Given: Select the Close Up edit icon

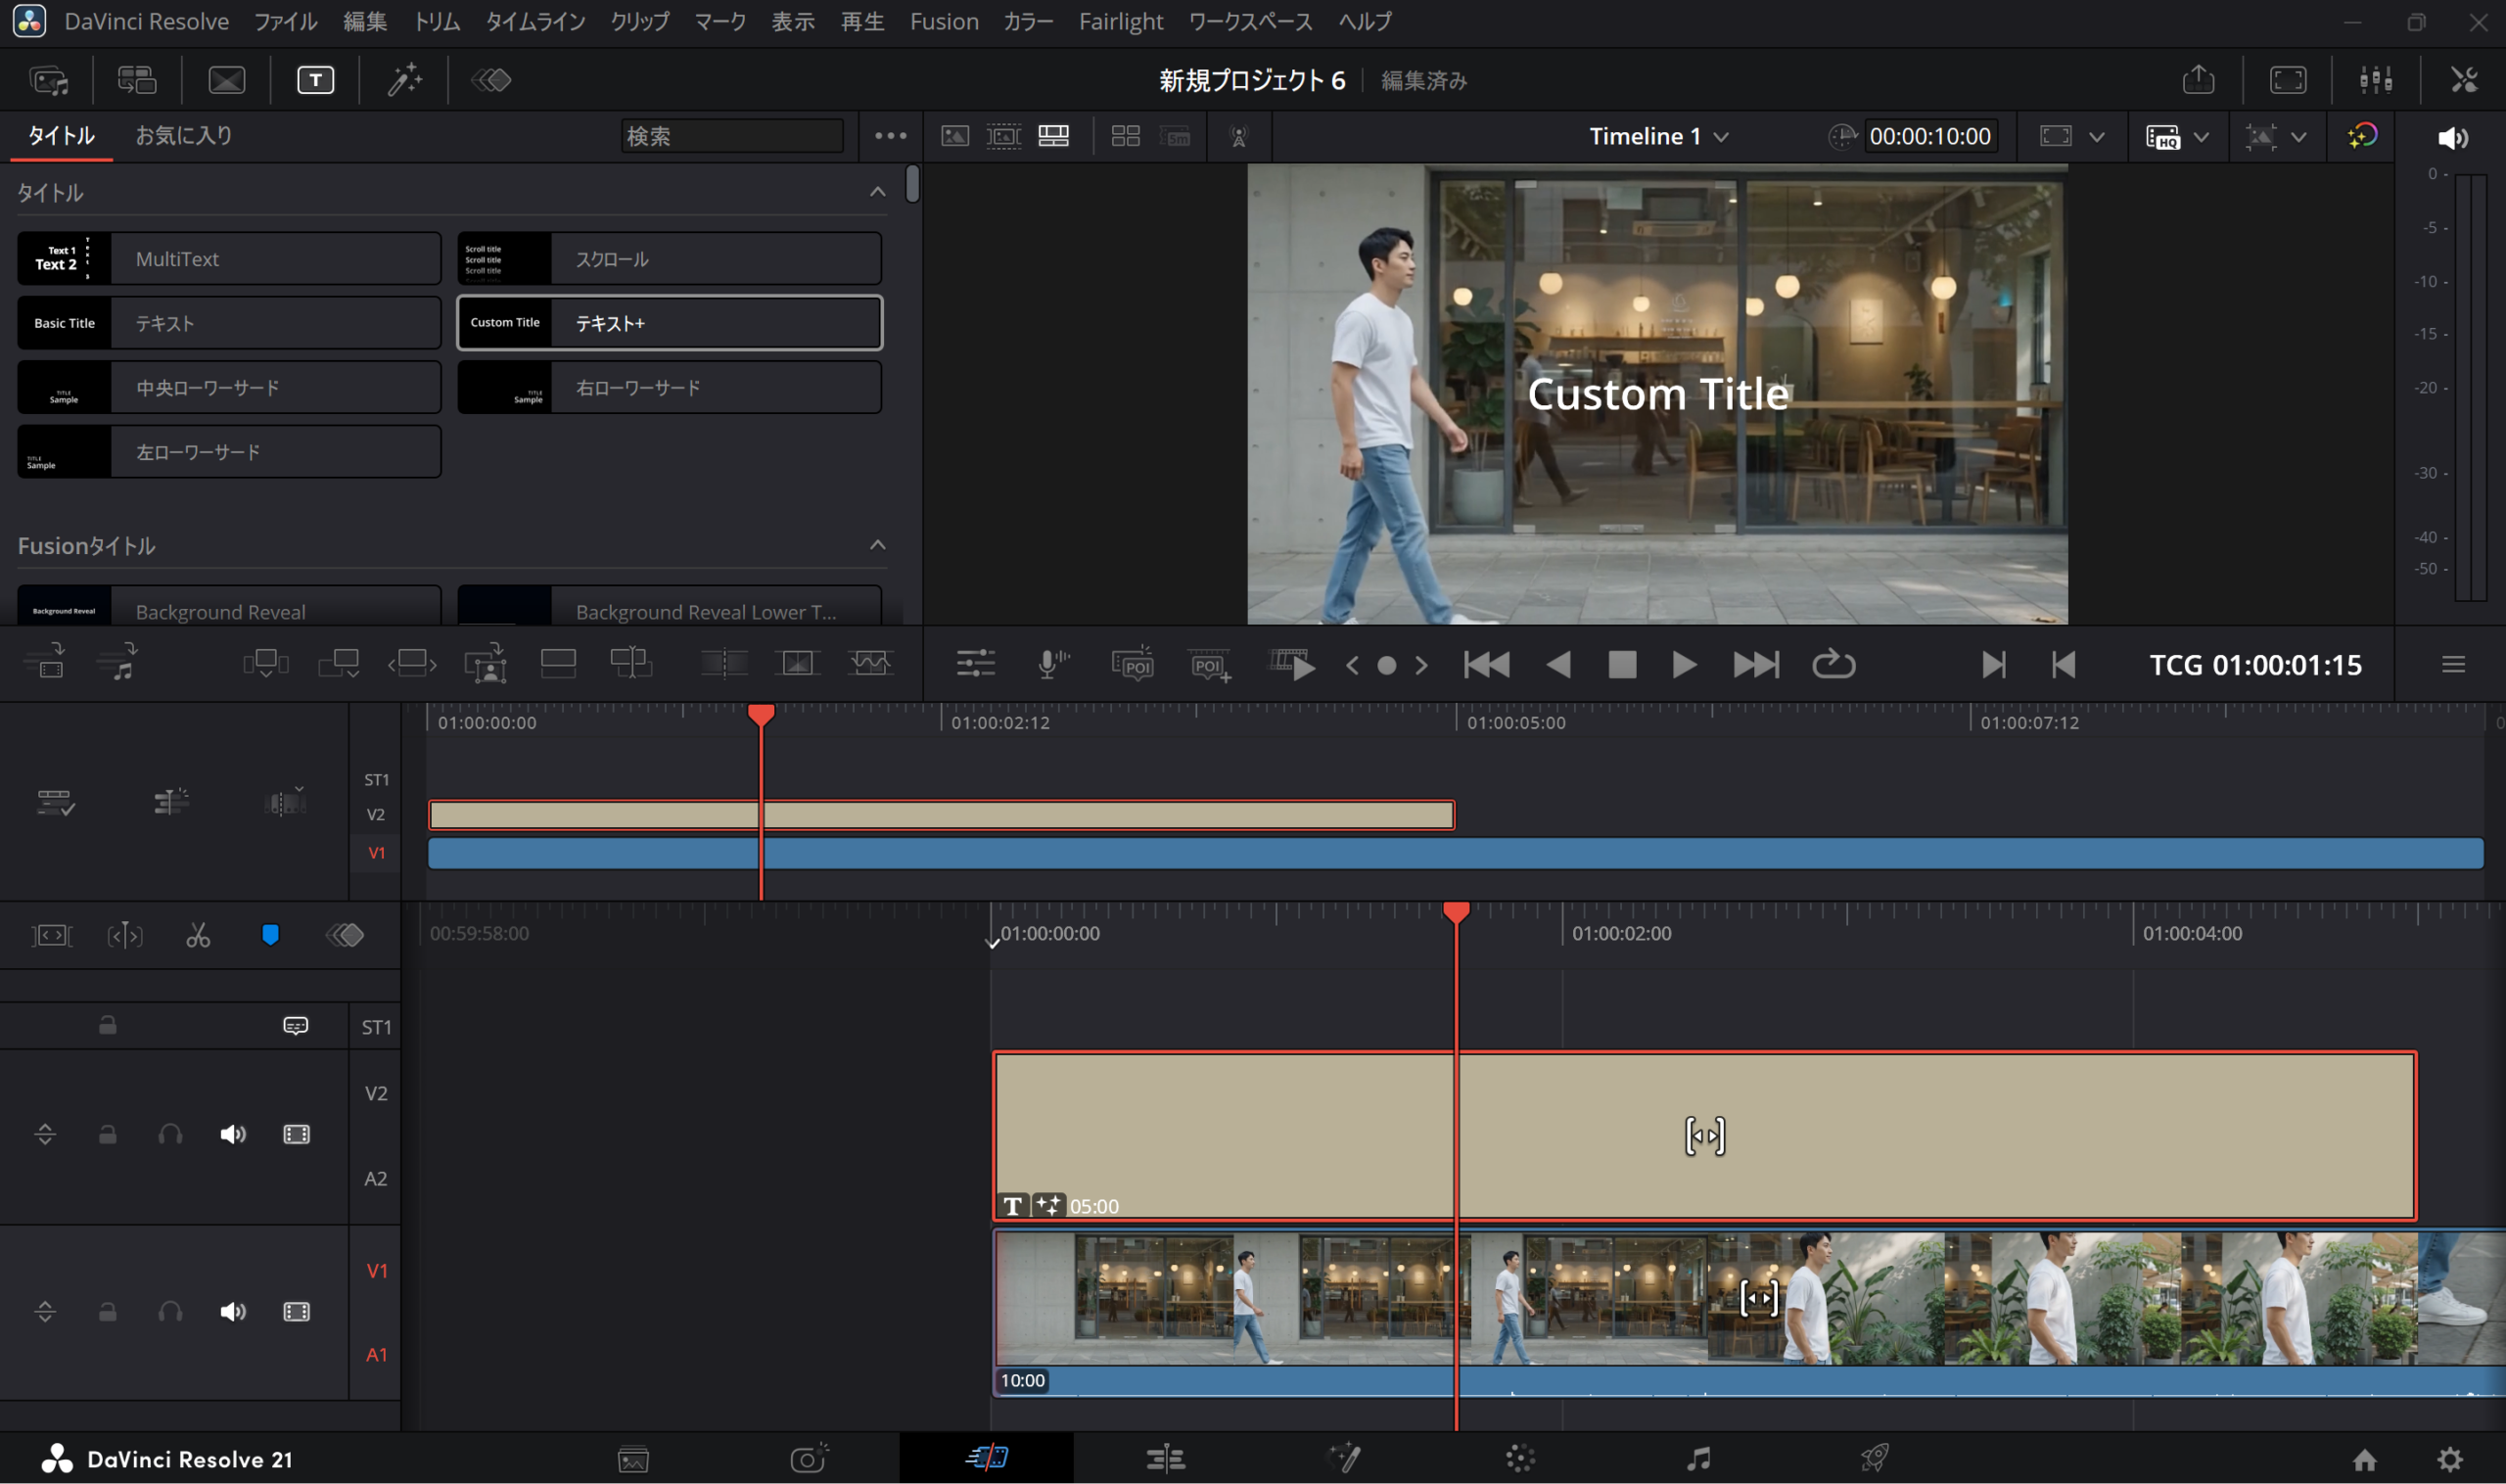Looking at the screenshot, I should [486, 664].
